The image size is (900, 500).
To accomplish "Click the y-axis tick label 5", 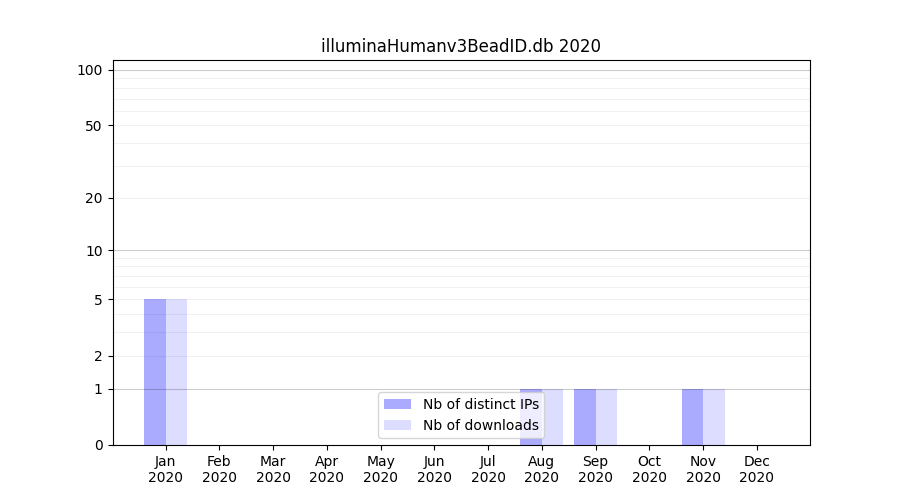I will (x=98, y=300).
